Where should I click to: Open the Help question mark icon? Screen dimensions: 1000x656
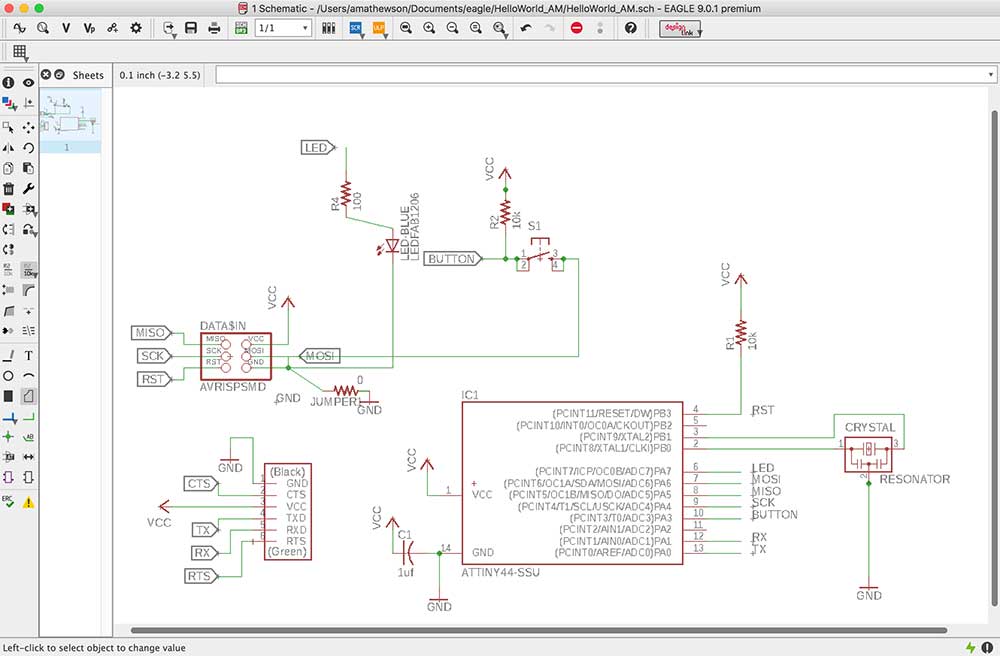630,28
